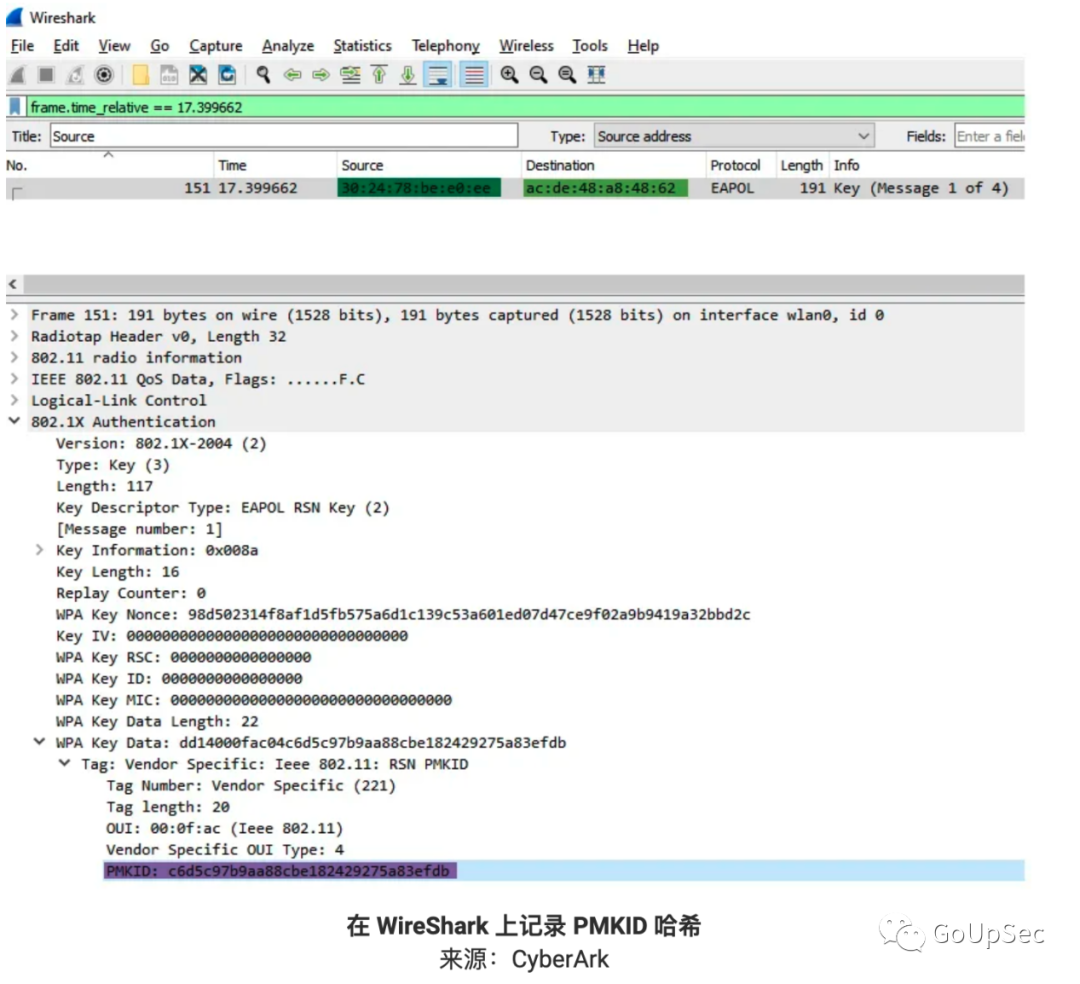Screen dimensions: 1080x984
Task: Expand 802.11 radio information row
Action: point(14,357)
